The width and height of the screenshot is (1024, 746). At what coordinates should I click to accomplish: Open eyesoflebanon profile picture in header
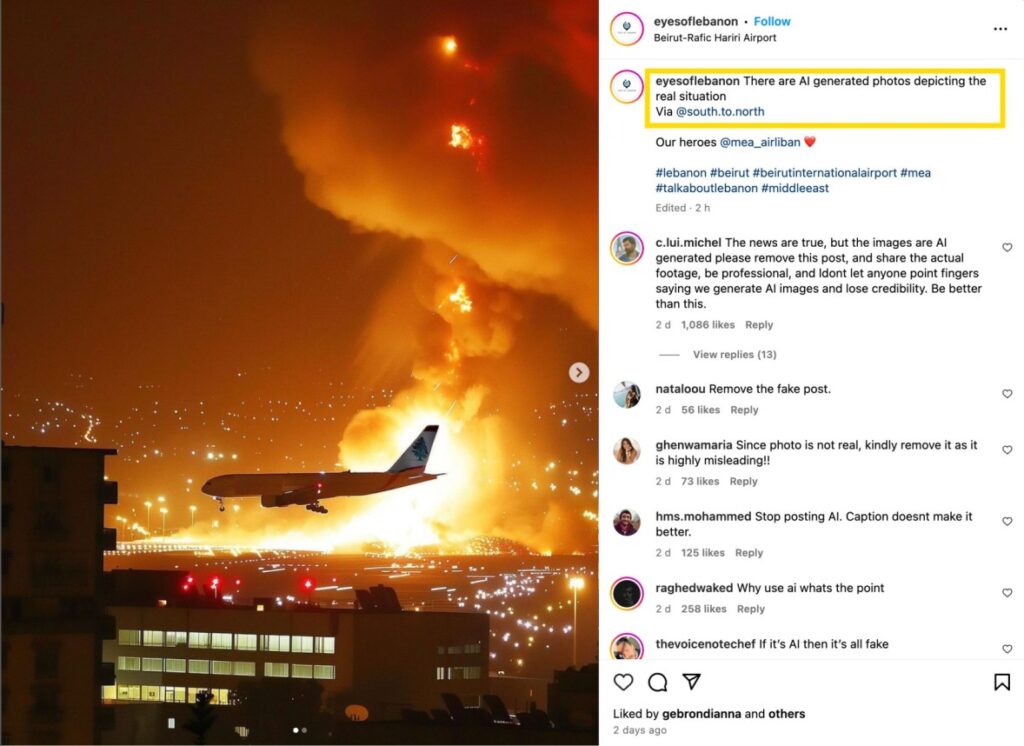627,29
